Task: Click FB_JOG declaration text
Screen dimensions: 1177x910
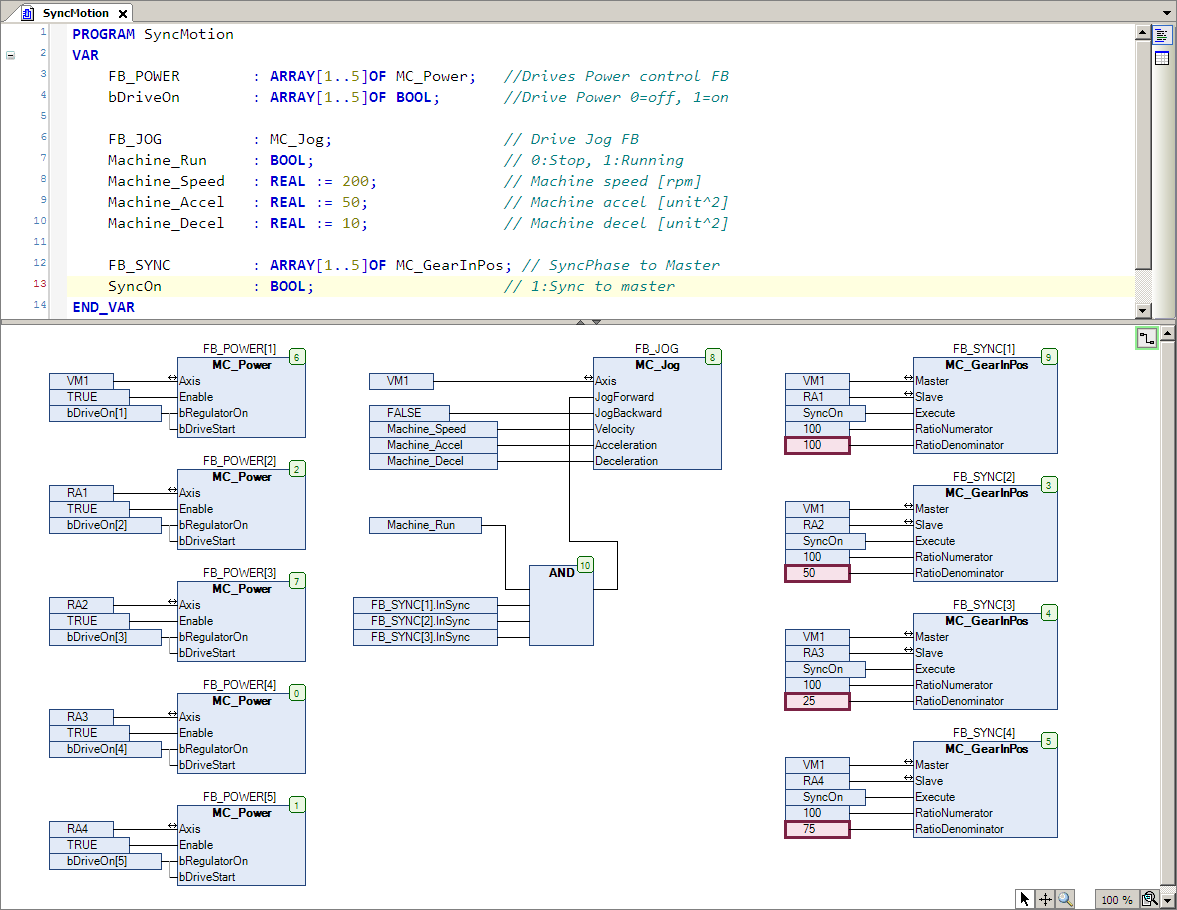Action: 135,139
